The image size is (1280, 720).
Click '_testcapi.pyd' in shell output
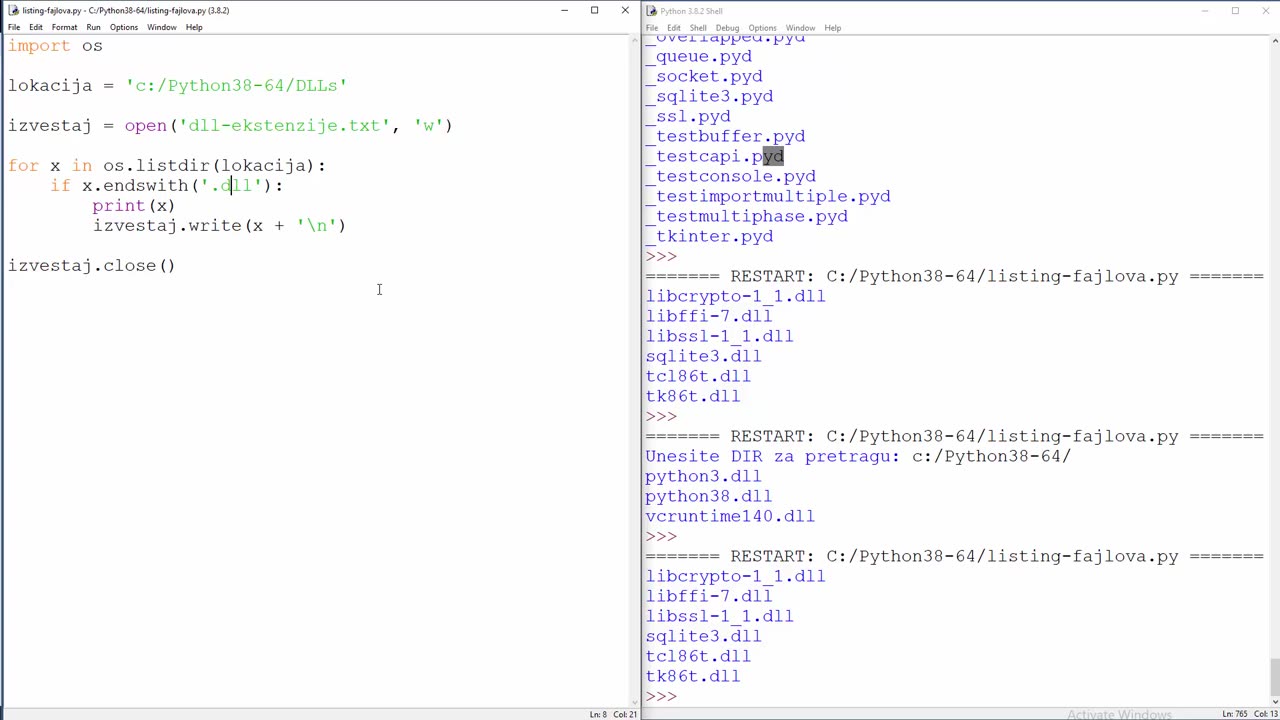tap(715, 157)
